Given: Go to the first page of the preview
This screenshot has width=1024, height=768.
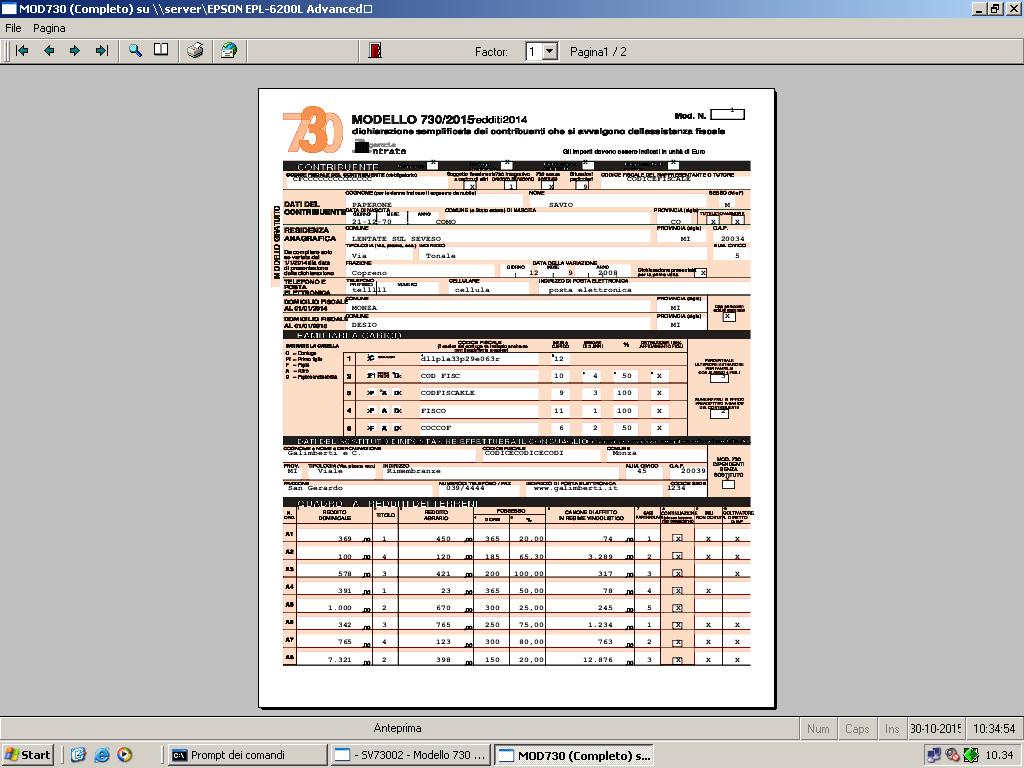Looking at the screenshot, I should pos(22,51).
